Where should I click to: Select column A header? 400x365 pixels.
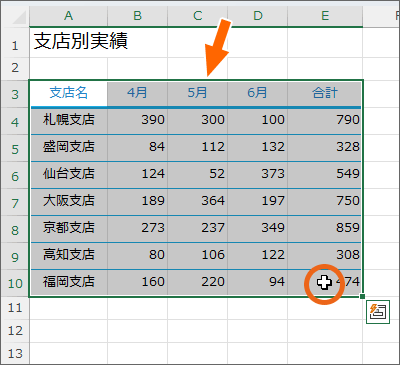click(x=68, y=15)
